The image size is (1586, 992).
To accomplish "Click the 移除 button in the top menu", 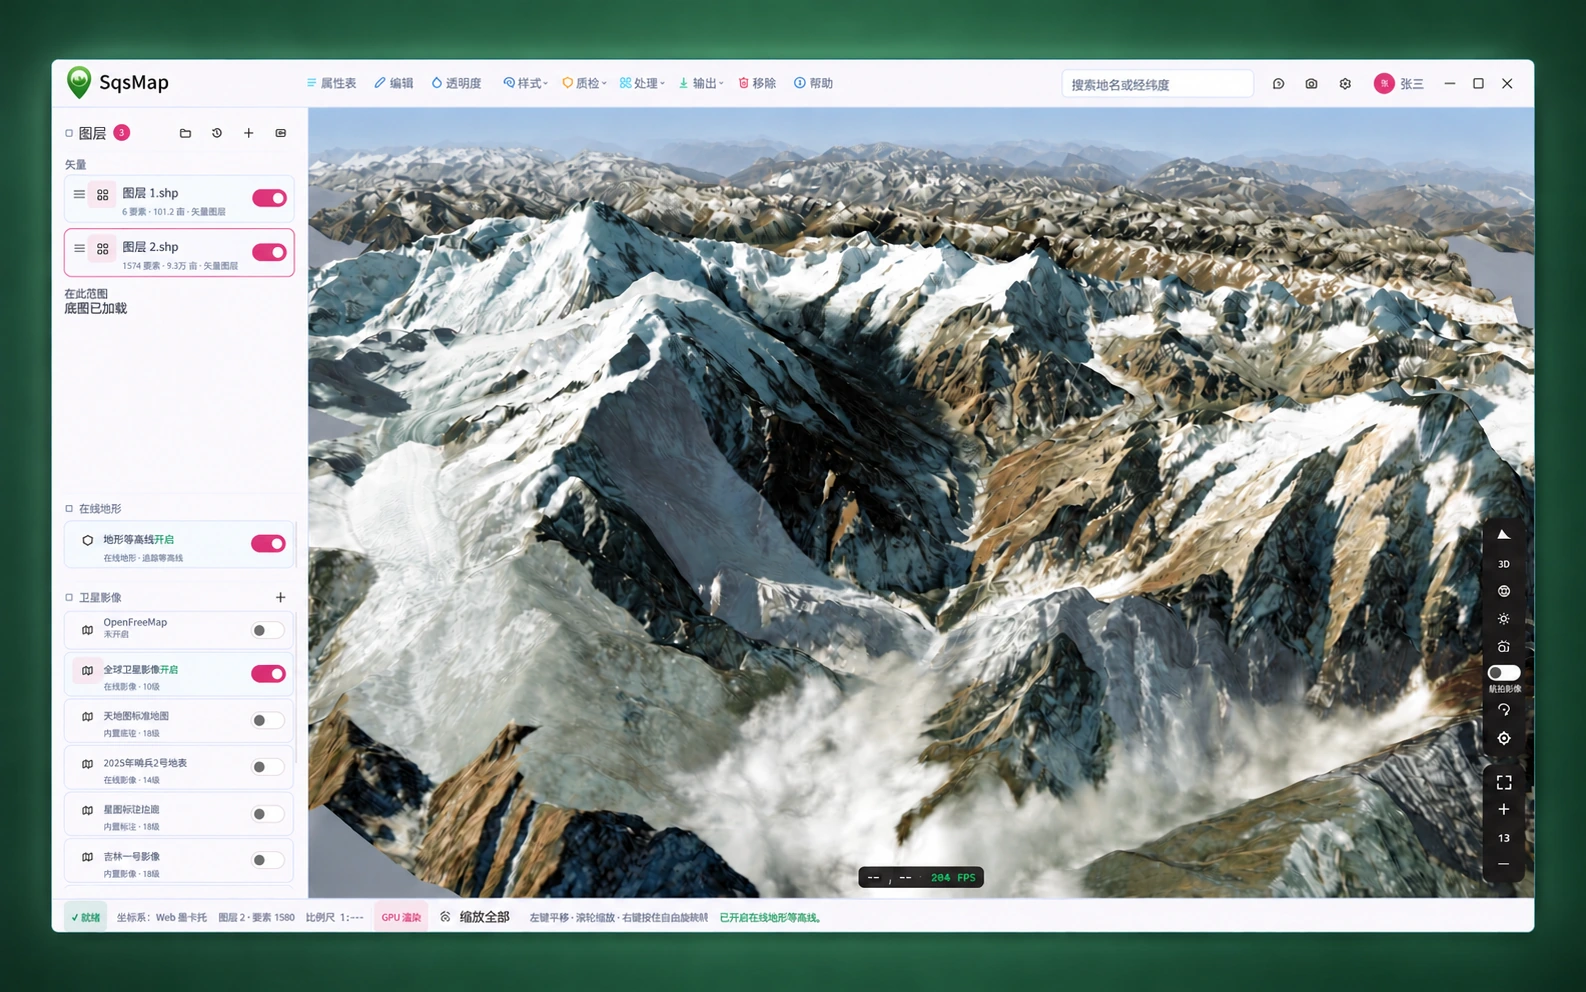I will [757, 83].
